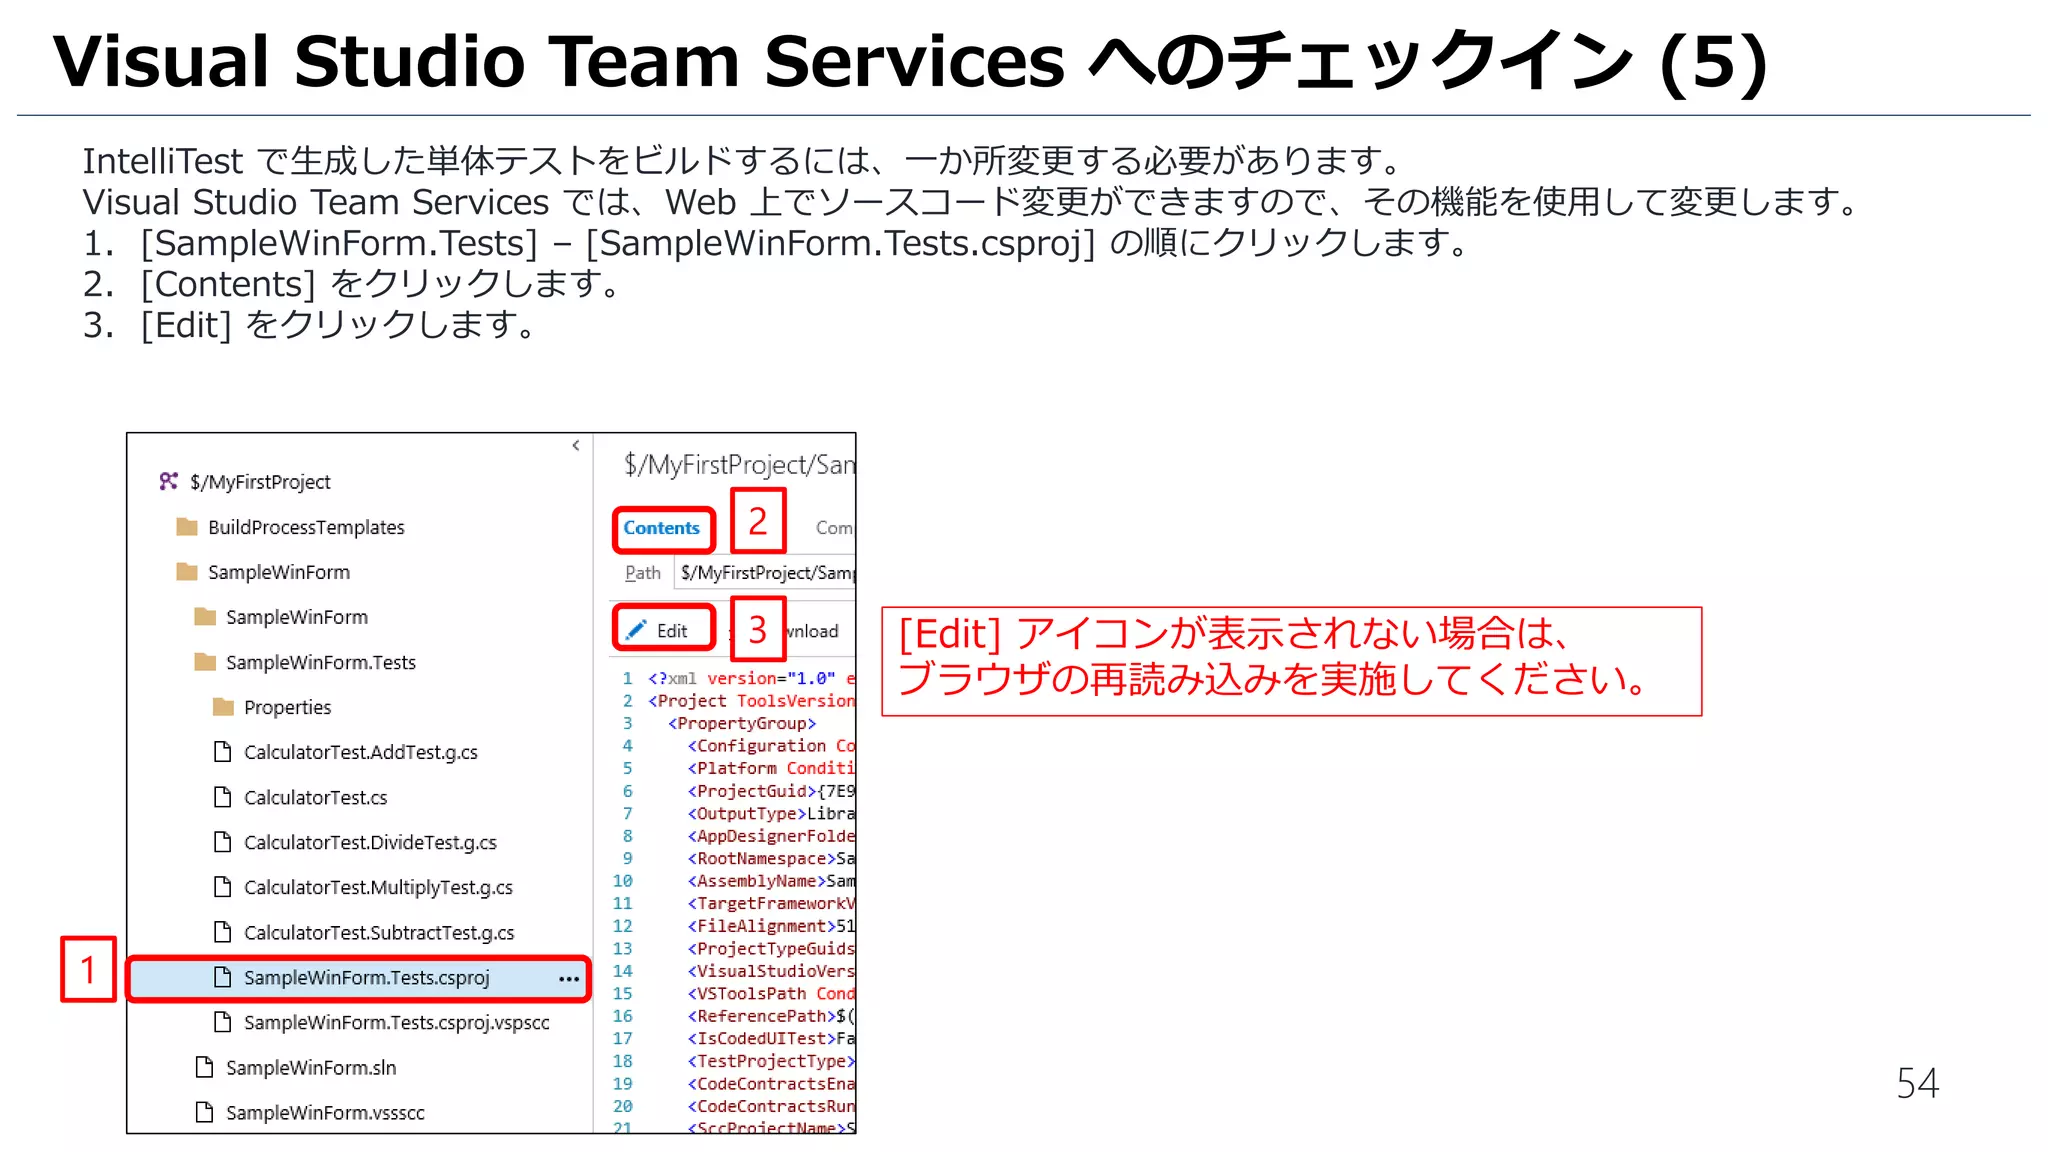Open SampleWinForm.vssscc file
The width and height of the screenshot is (2048, 1152).
[x=325, y=1112]
